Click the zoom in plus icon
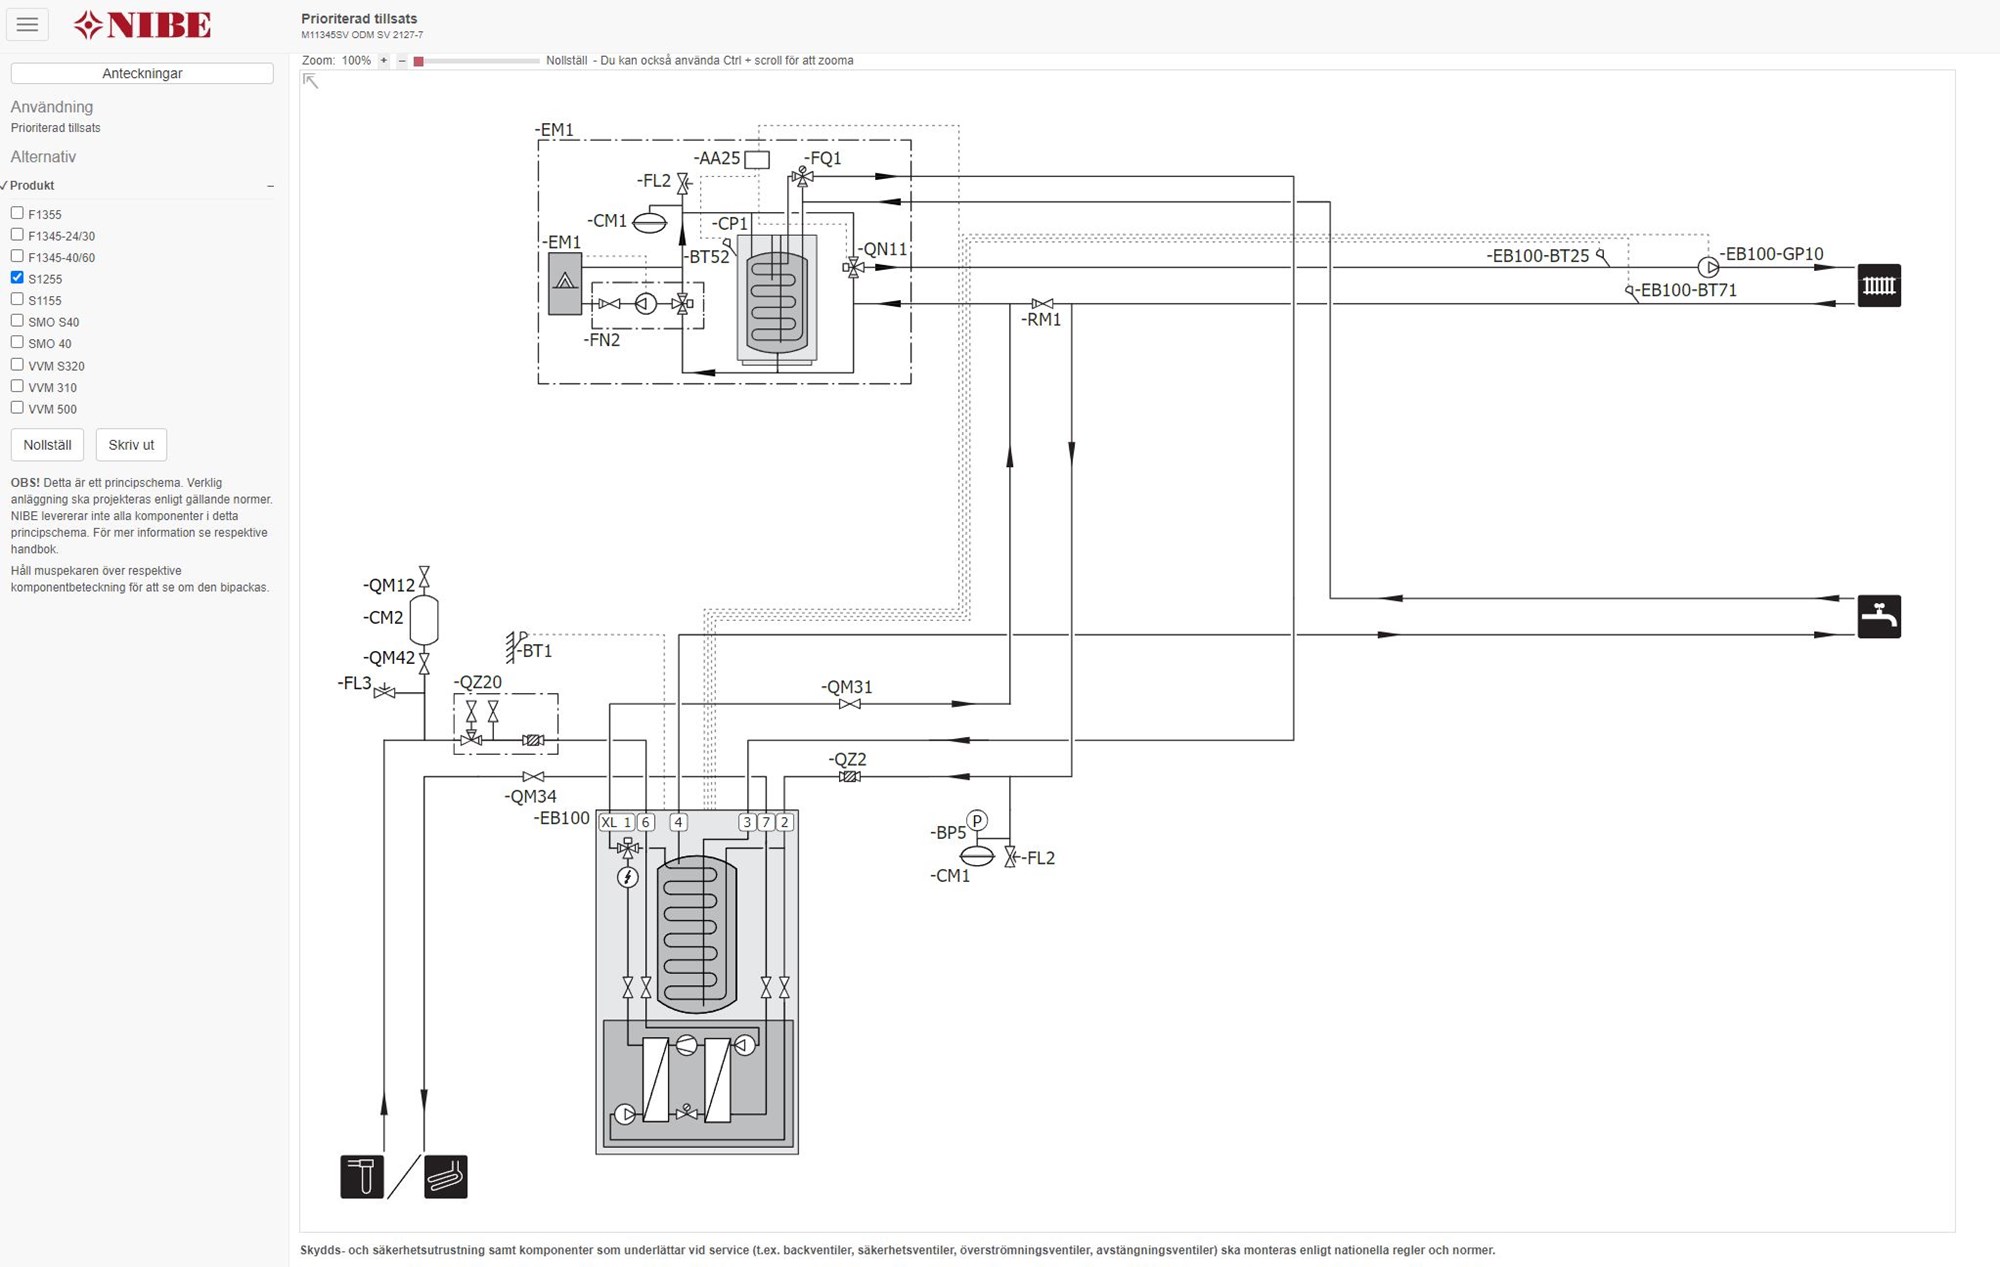This screenshot has width=2000, height=1267. click(383, 61)
